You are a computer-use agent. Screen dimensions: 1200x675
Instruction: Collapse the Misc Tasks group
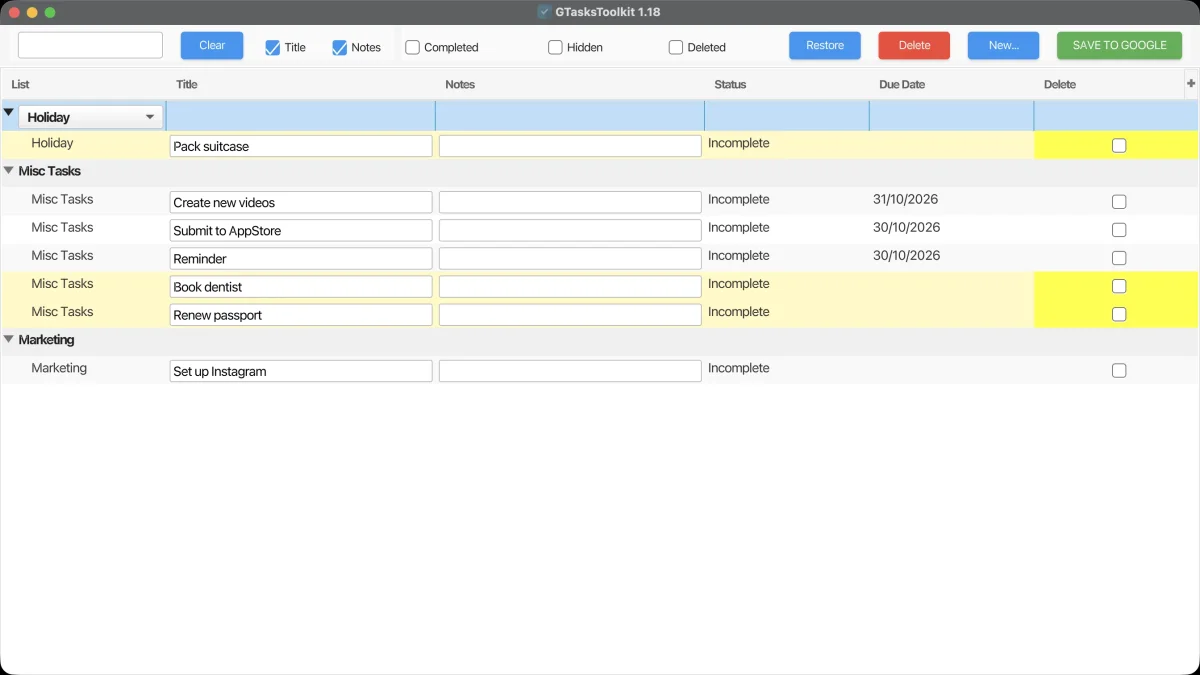point(9,171)
